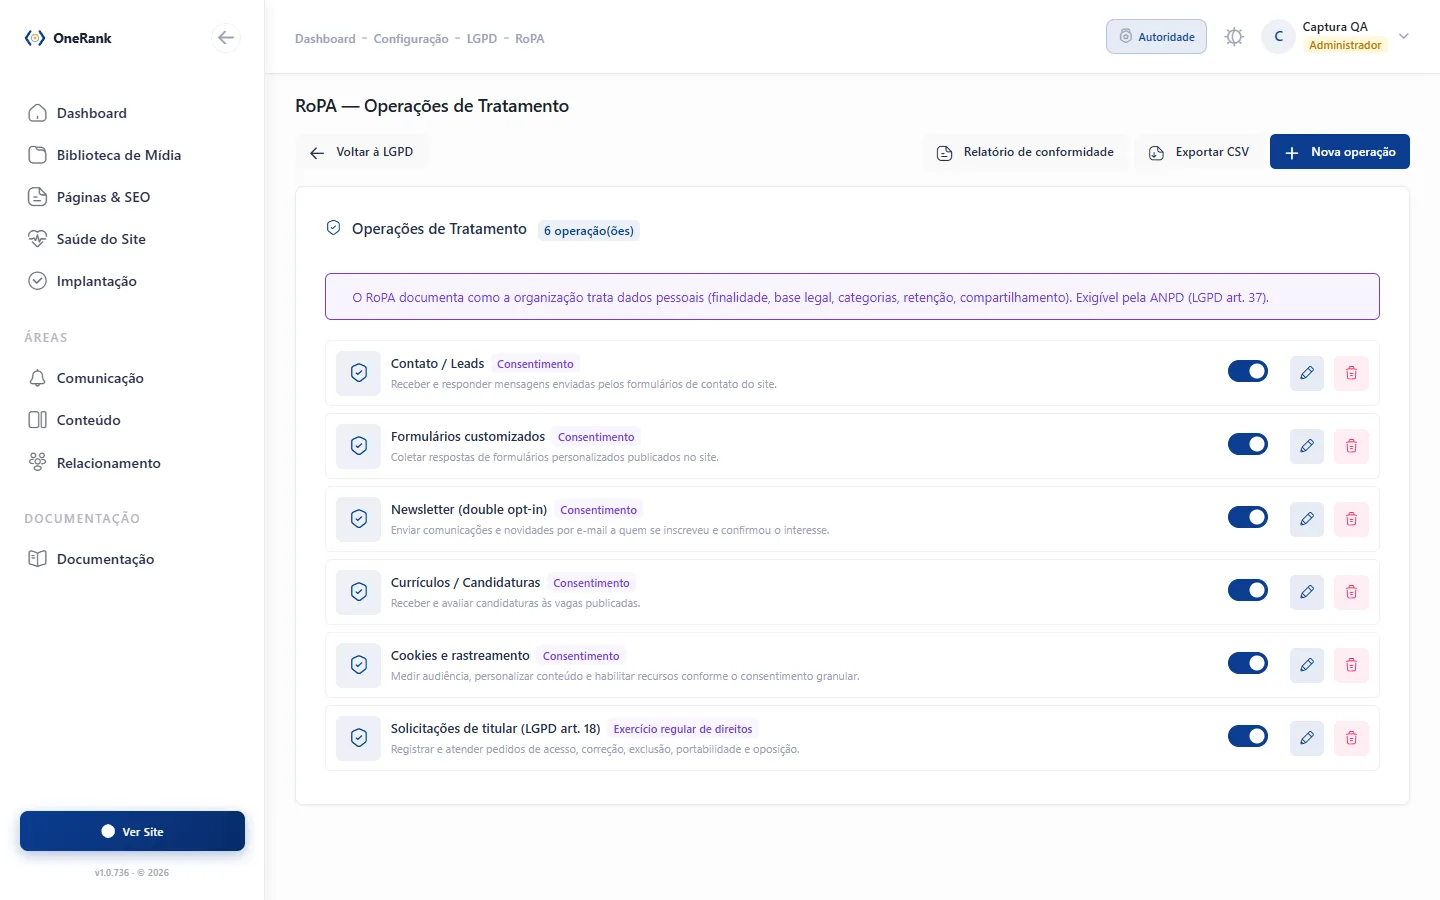
Task: Edit the Solicitações de titular operation
Action: point(1307,738)
